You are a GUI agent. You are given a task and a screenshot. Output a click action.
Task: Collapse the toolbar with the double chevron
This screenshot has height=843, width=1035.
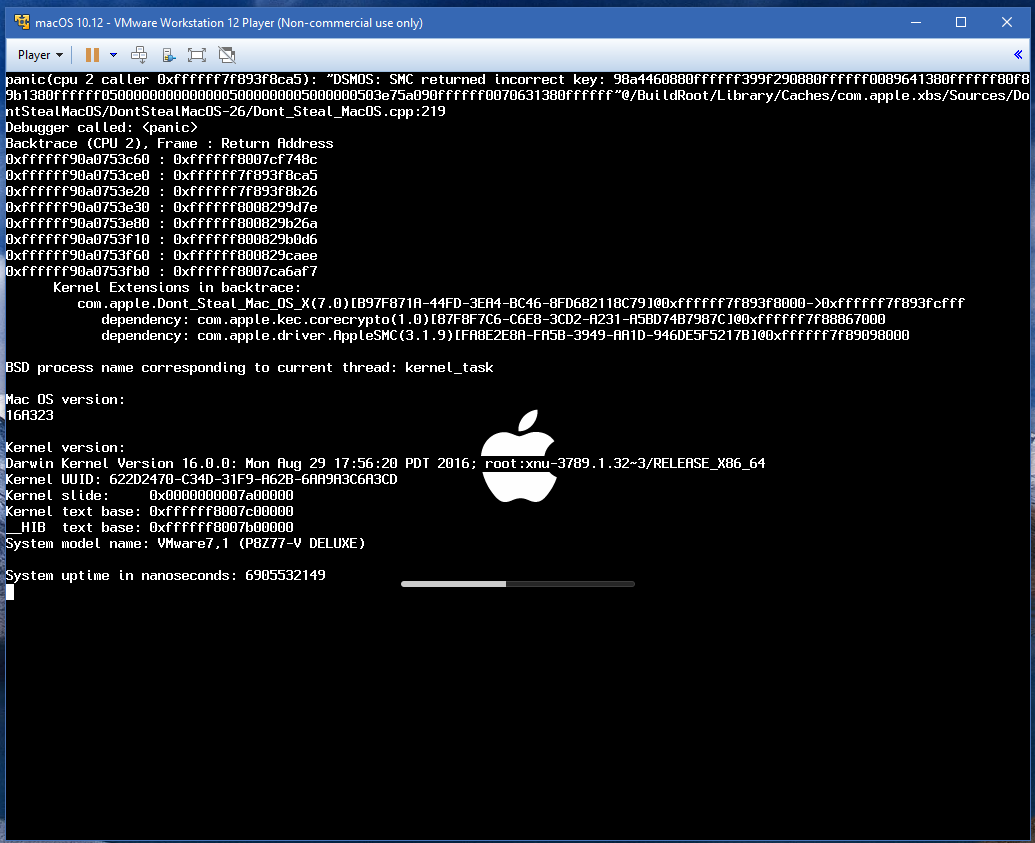1018,55
